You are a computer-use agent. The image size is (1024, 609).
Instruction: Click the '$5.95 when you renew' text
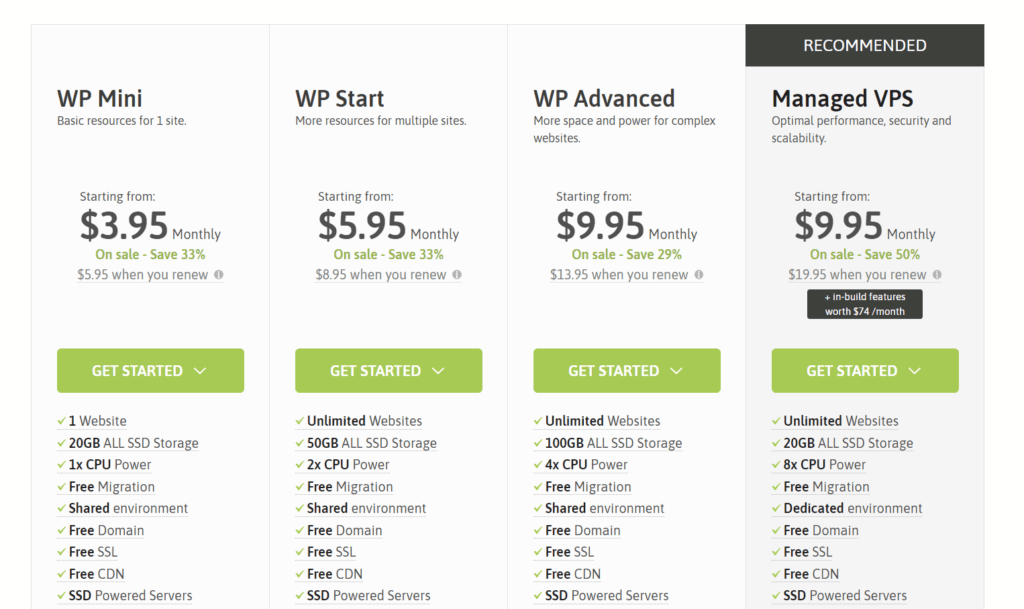[142, 275]
